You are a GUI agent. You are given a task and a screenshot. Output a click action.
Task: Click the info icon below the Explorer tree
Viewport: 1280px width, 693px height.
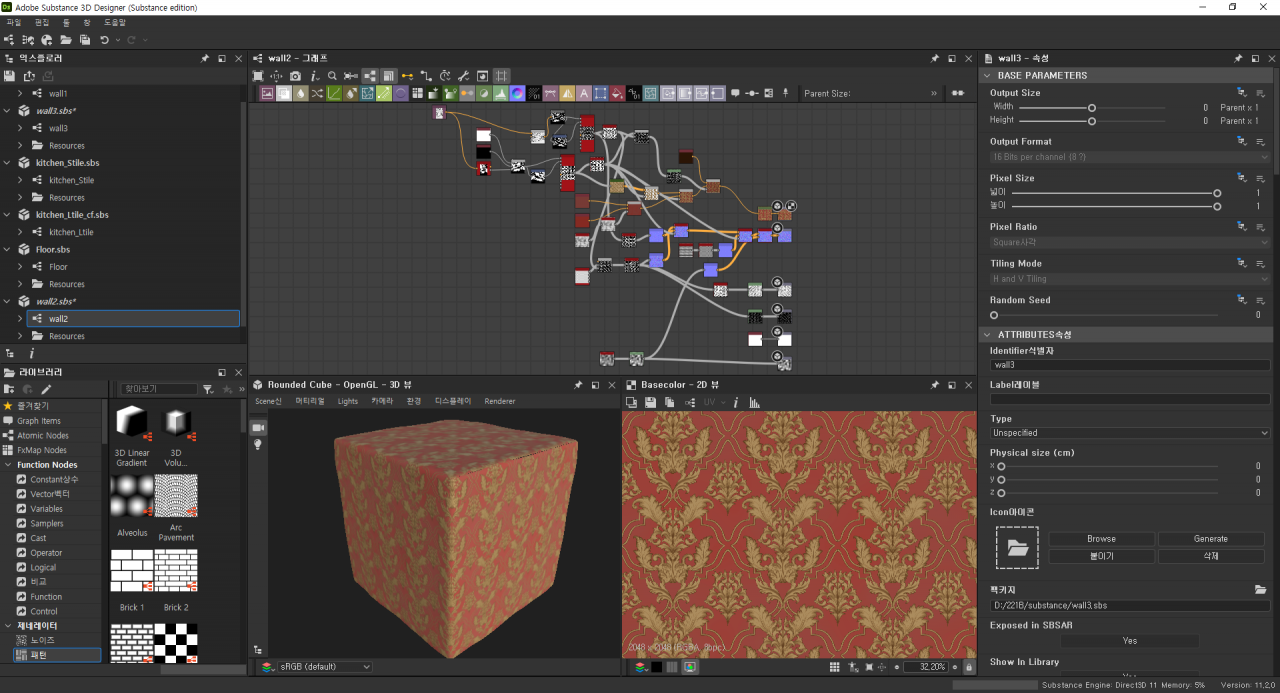(x=31, y=353)
